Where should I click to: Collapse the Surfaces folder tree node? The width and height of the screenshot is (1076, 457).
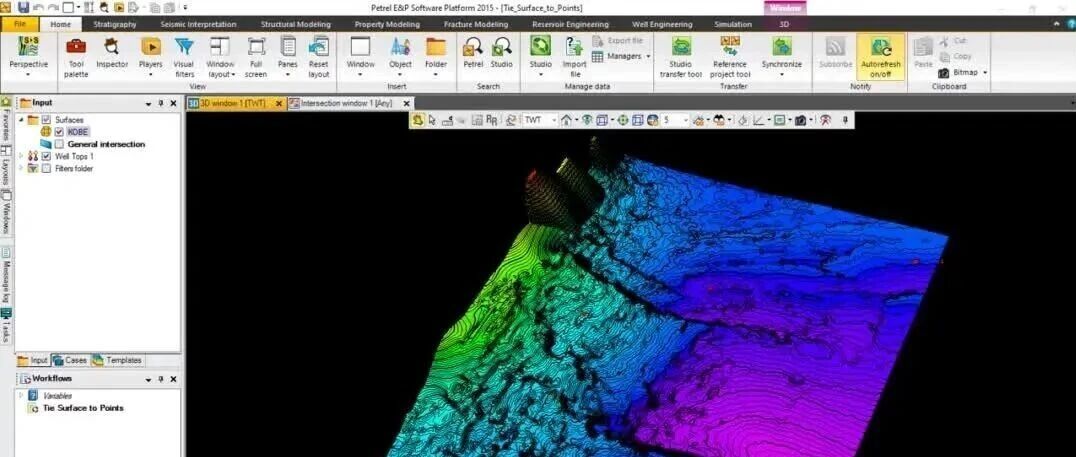point(21,120)
